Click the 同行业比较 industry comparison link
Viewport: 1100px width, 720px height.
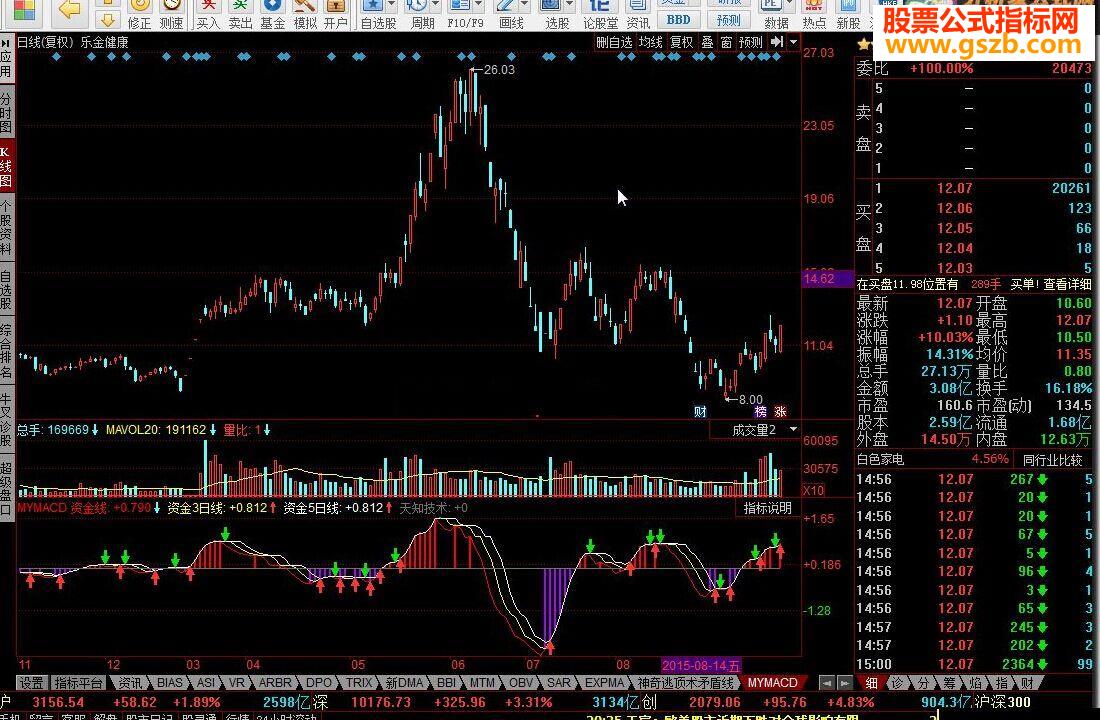1052,460
